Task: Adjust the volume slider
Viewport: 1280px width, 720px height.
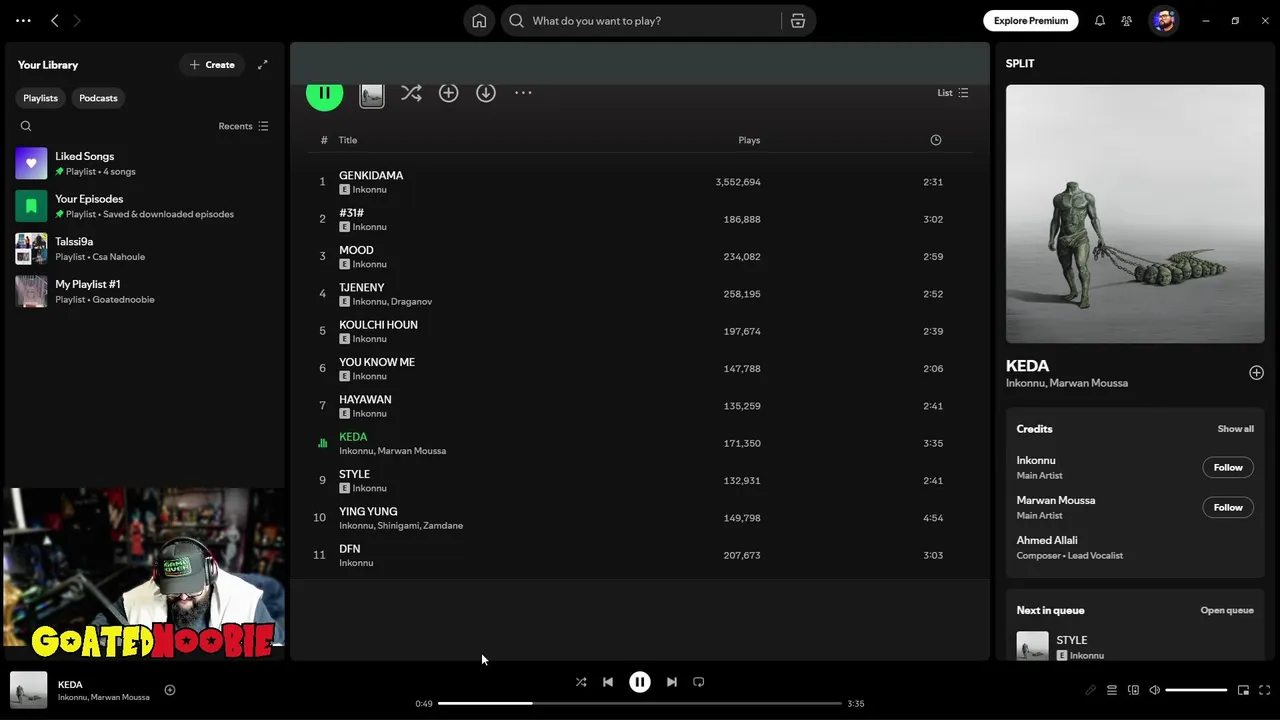Action: point(1196,690)
